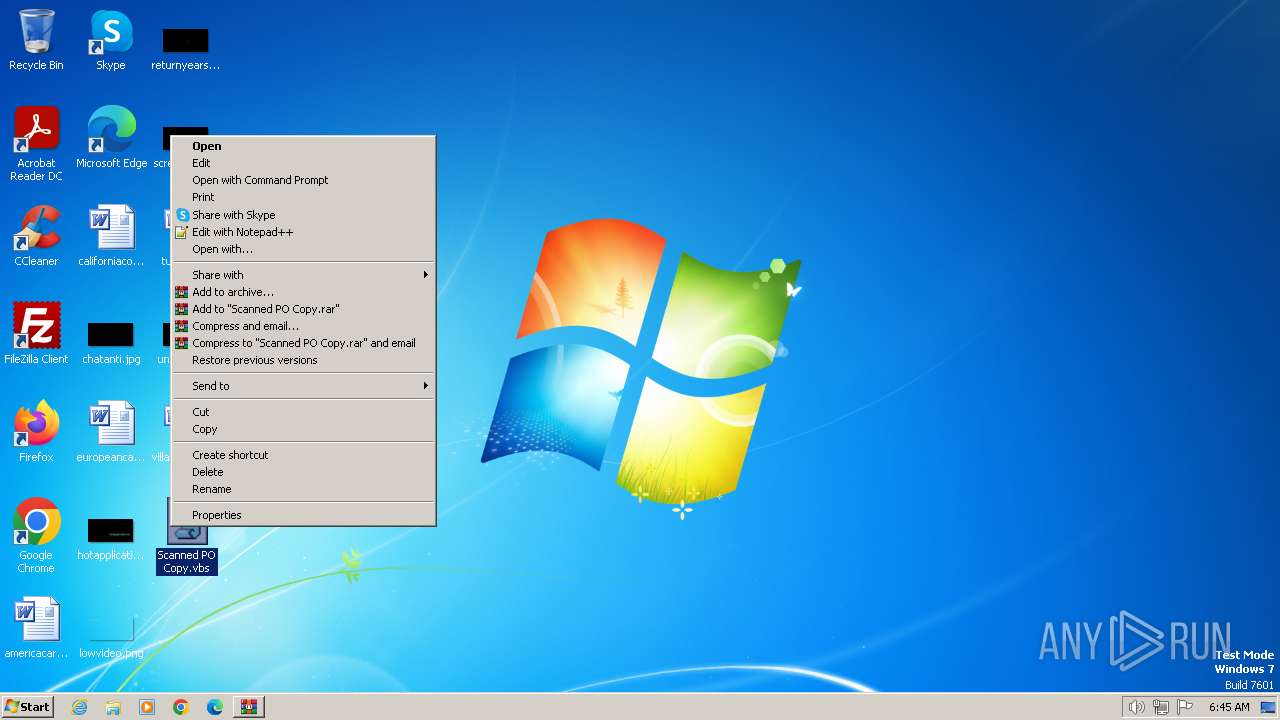Select Share with Skype
Image resolution: width=1280 pixels, height=720 pixels.
pyautogui.click(x=304, y=215)
